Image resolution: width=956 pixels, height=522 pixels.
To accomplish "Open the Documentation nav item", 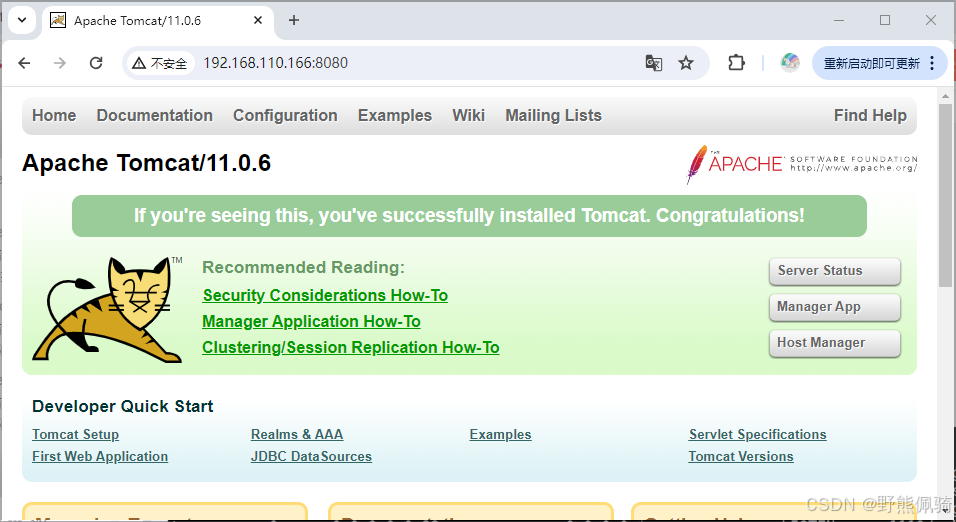I will (155, 115).
